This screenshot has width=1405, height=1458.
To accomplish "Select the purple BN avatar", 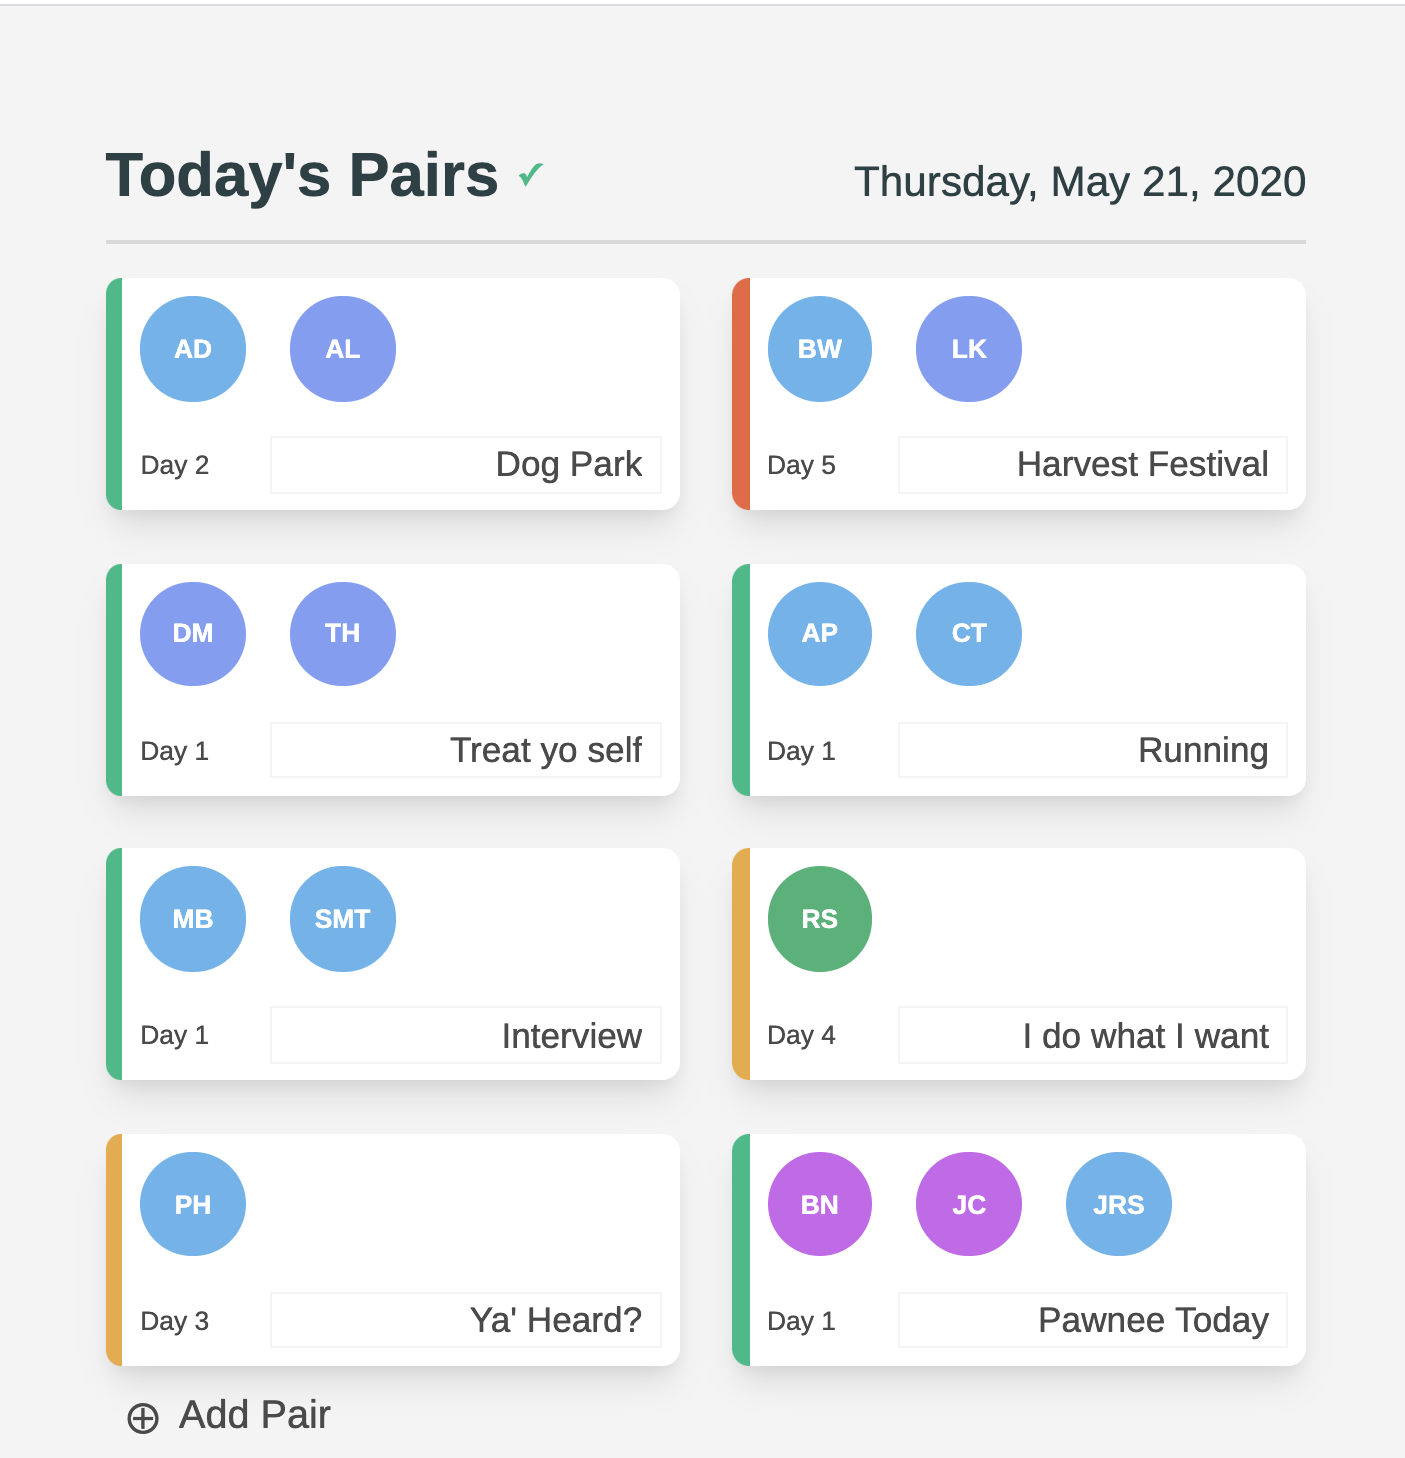I will click(x=820, y=1204).
